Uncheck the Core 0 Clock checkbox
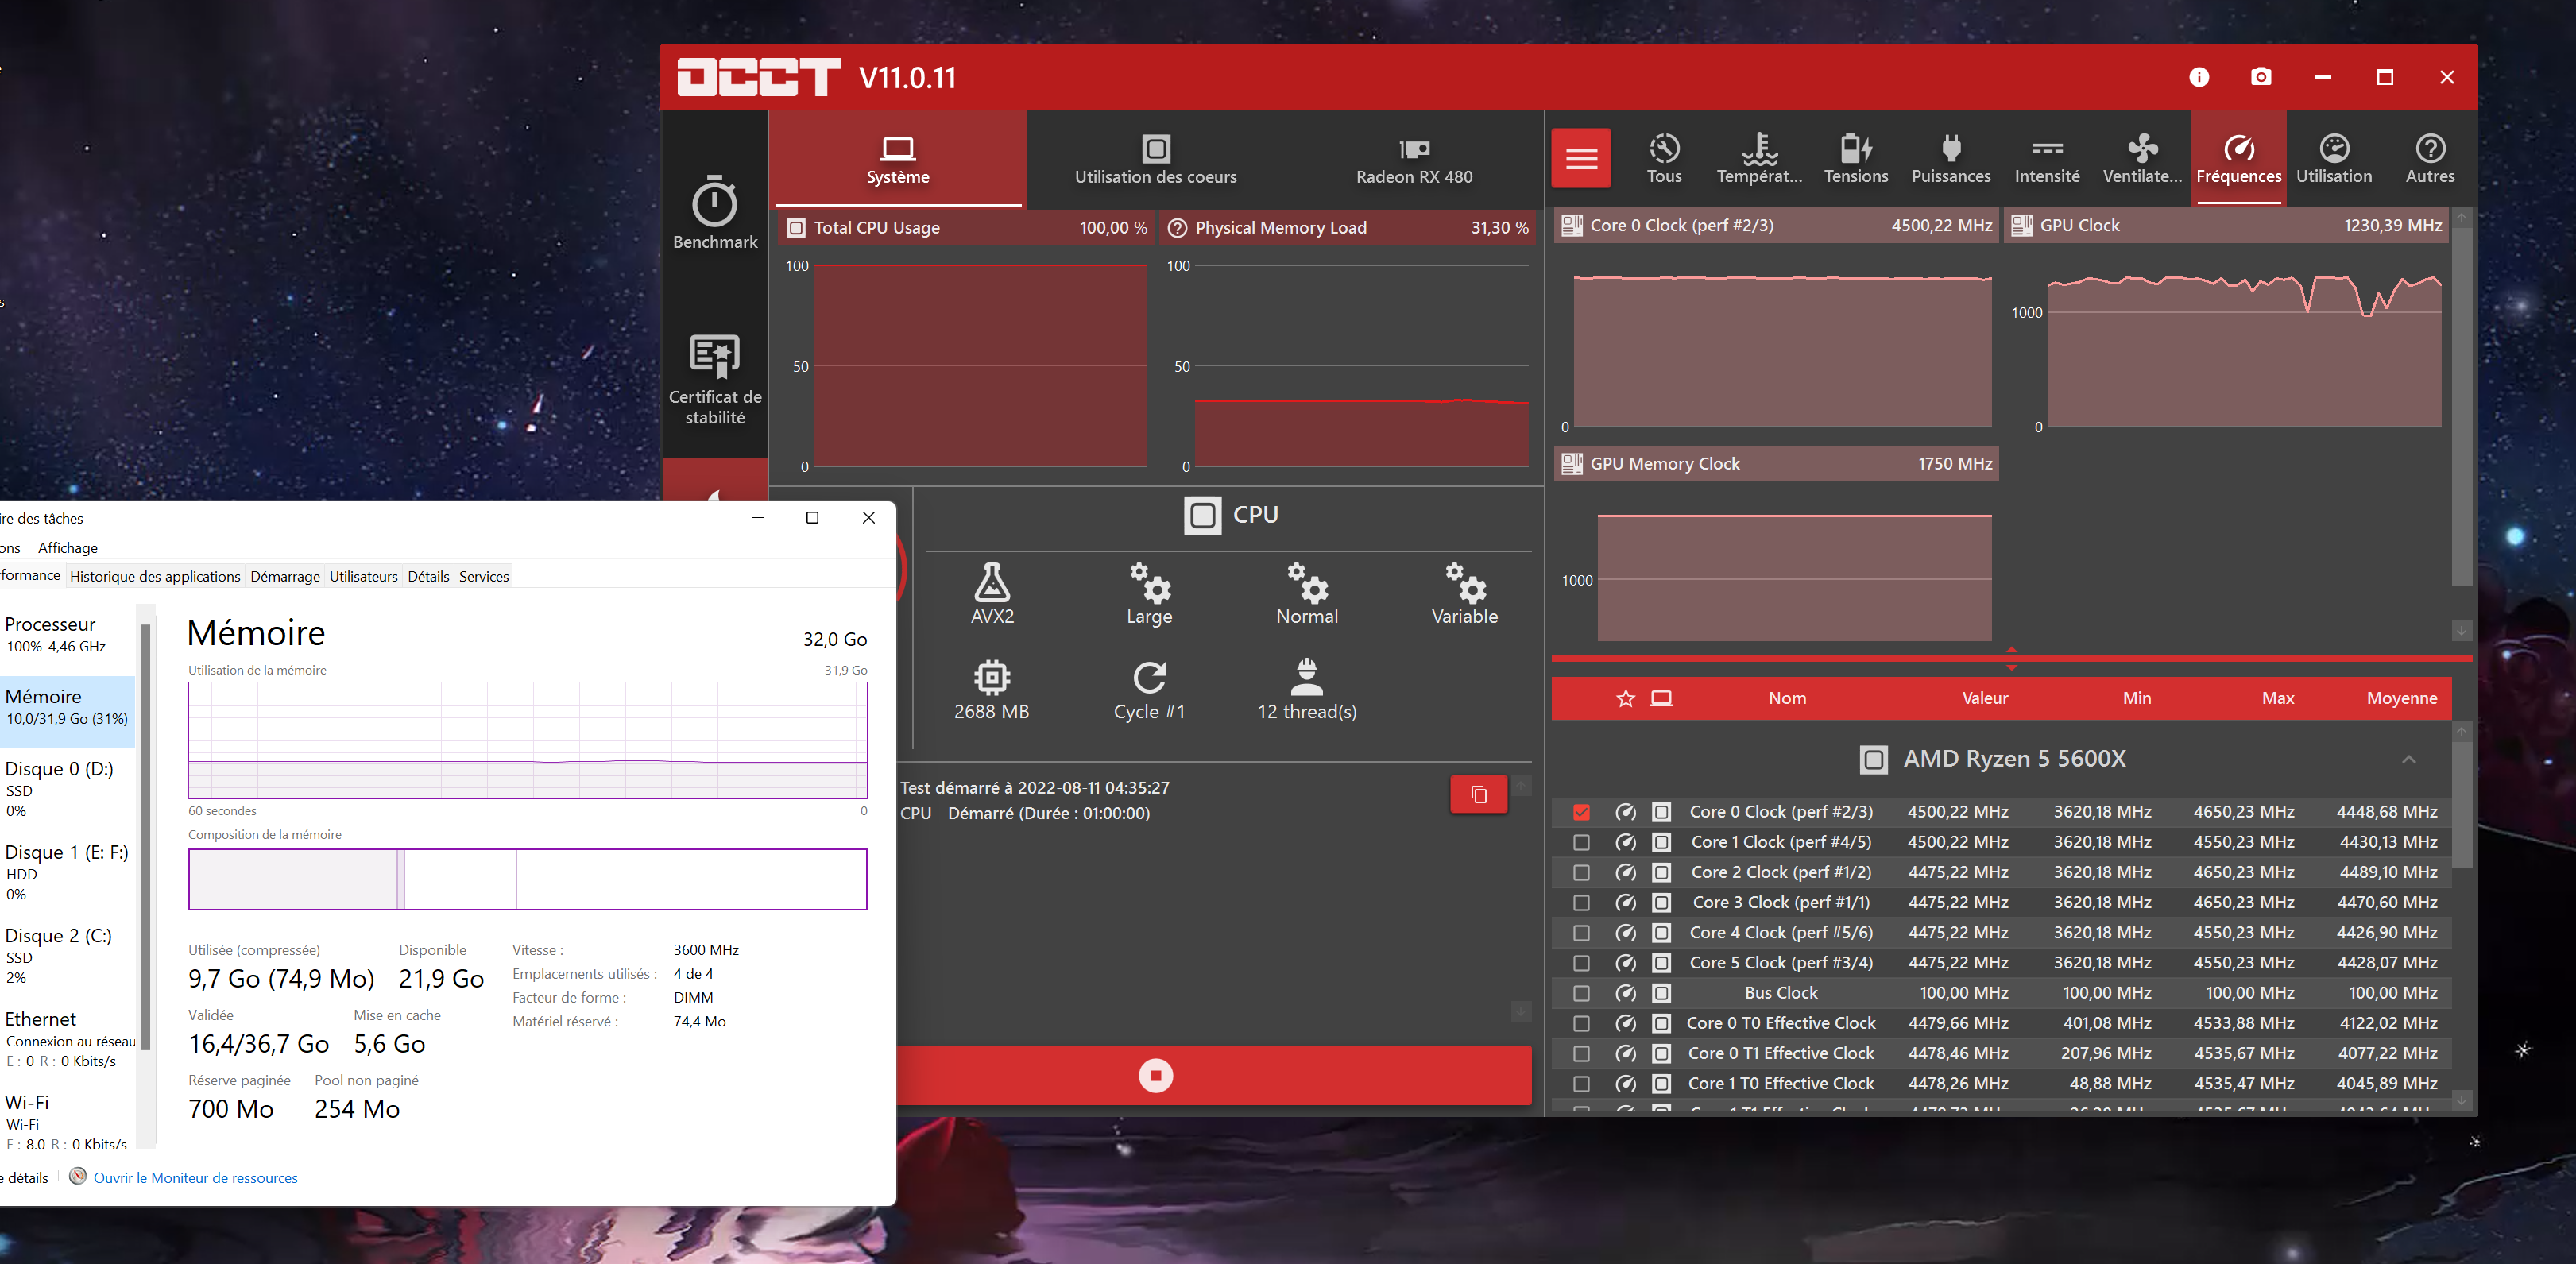The height and width of the screenshot is (1264, 2576). 1581,812
